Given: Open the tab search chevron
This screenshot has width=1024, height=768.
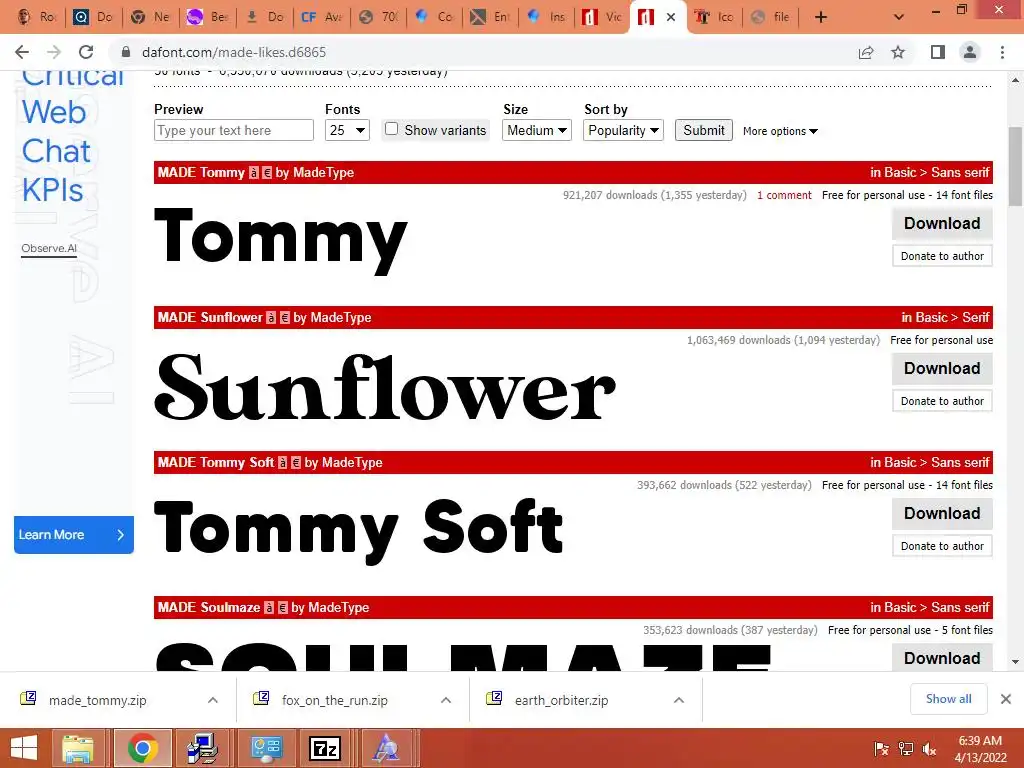Looking at the screenshot, I should [899, 17].
